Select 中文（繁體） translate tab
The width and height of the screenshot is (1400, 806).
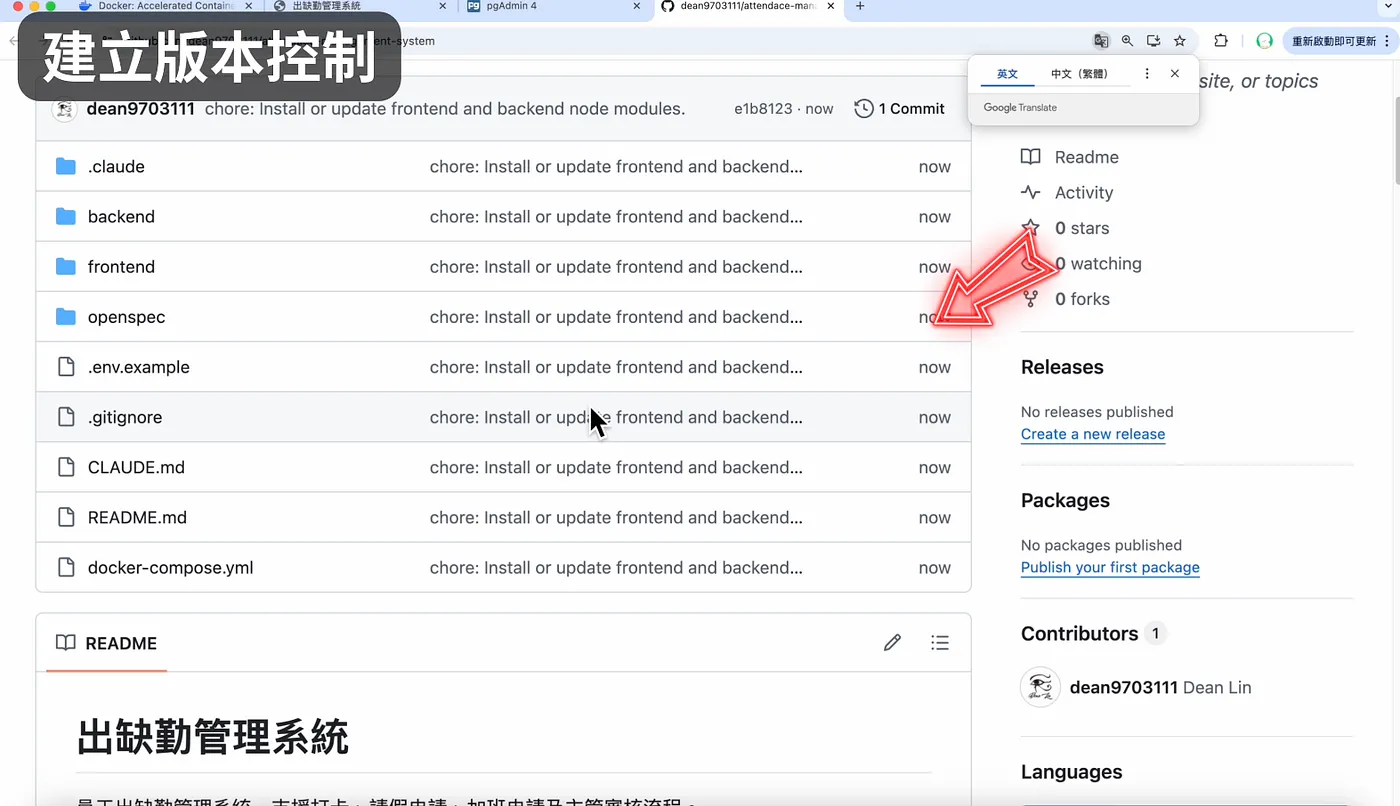1080,74
